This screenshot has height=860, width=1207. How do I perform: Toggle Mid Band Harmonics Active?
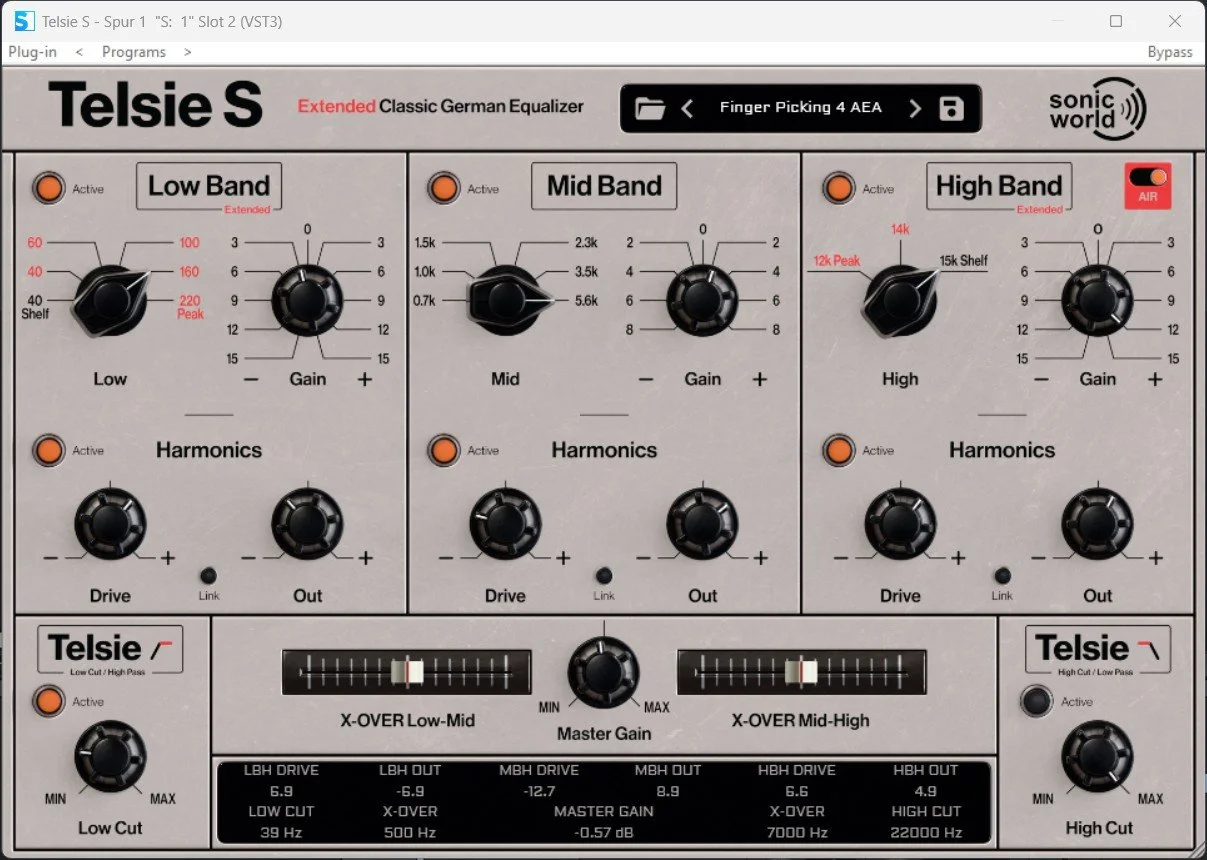point(443,450)
